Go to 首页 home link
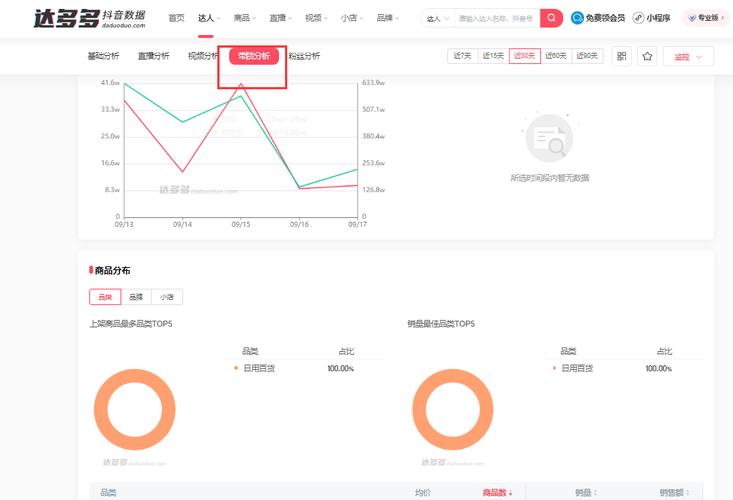733x500 pixels. (x=176, y=18)
